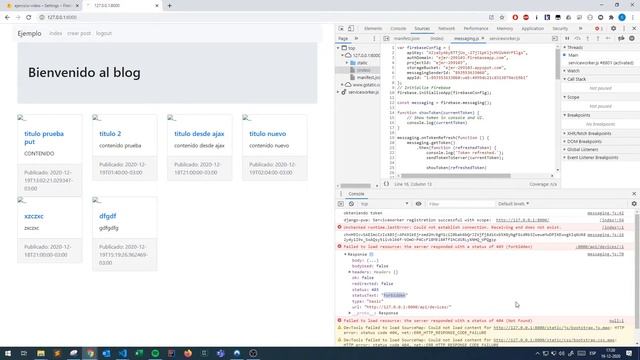Open the Chrome profile avatar
Viewport: 640px width, 360px height.
tap(622, 17)
